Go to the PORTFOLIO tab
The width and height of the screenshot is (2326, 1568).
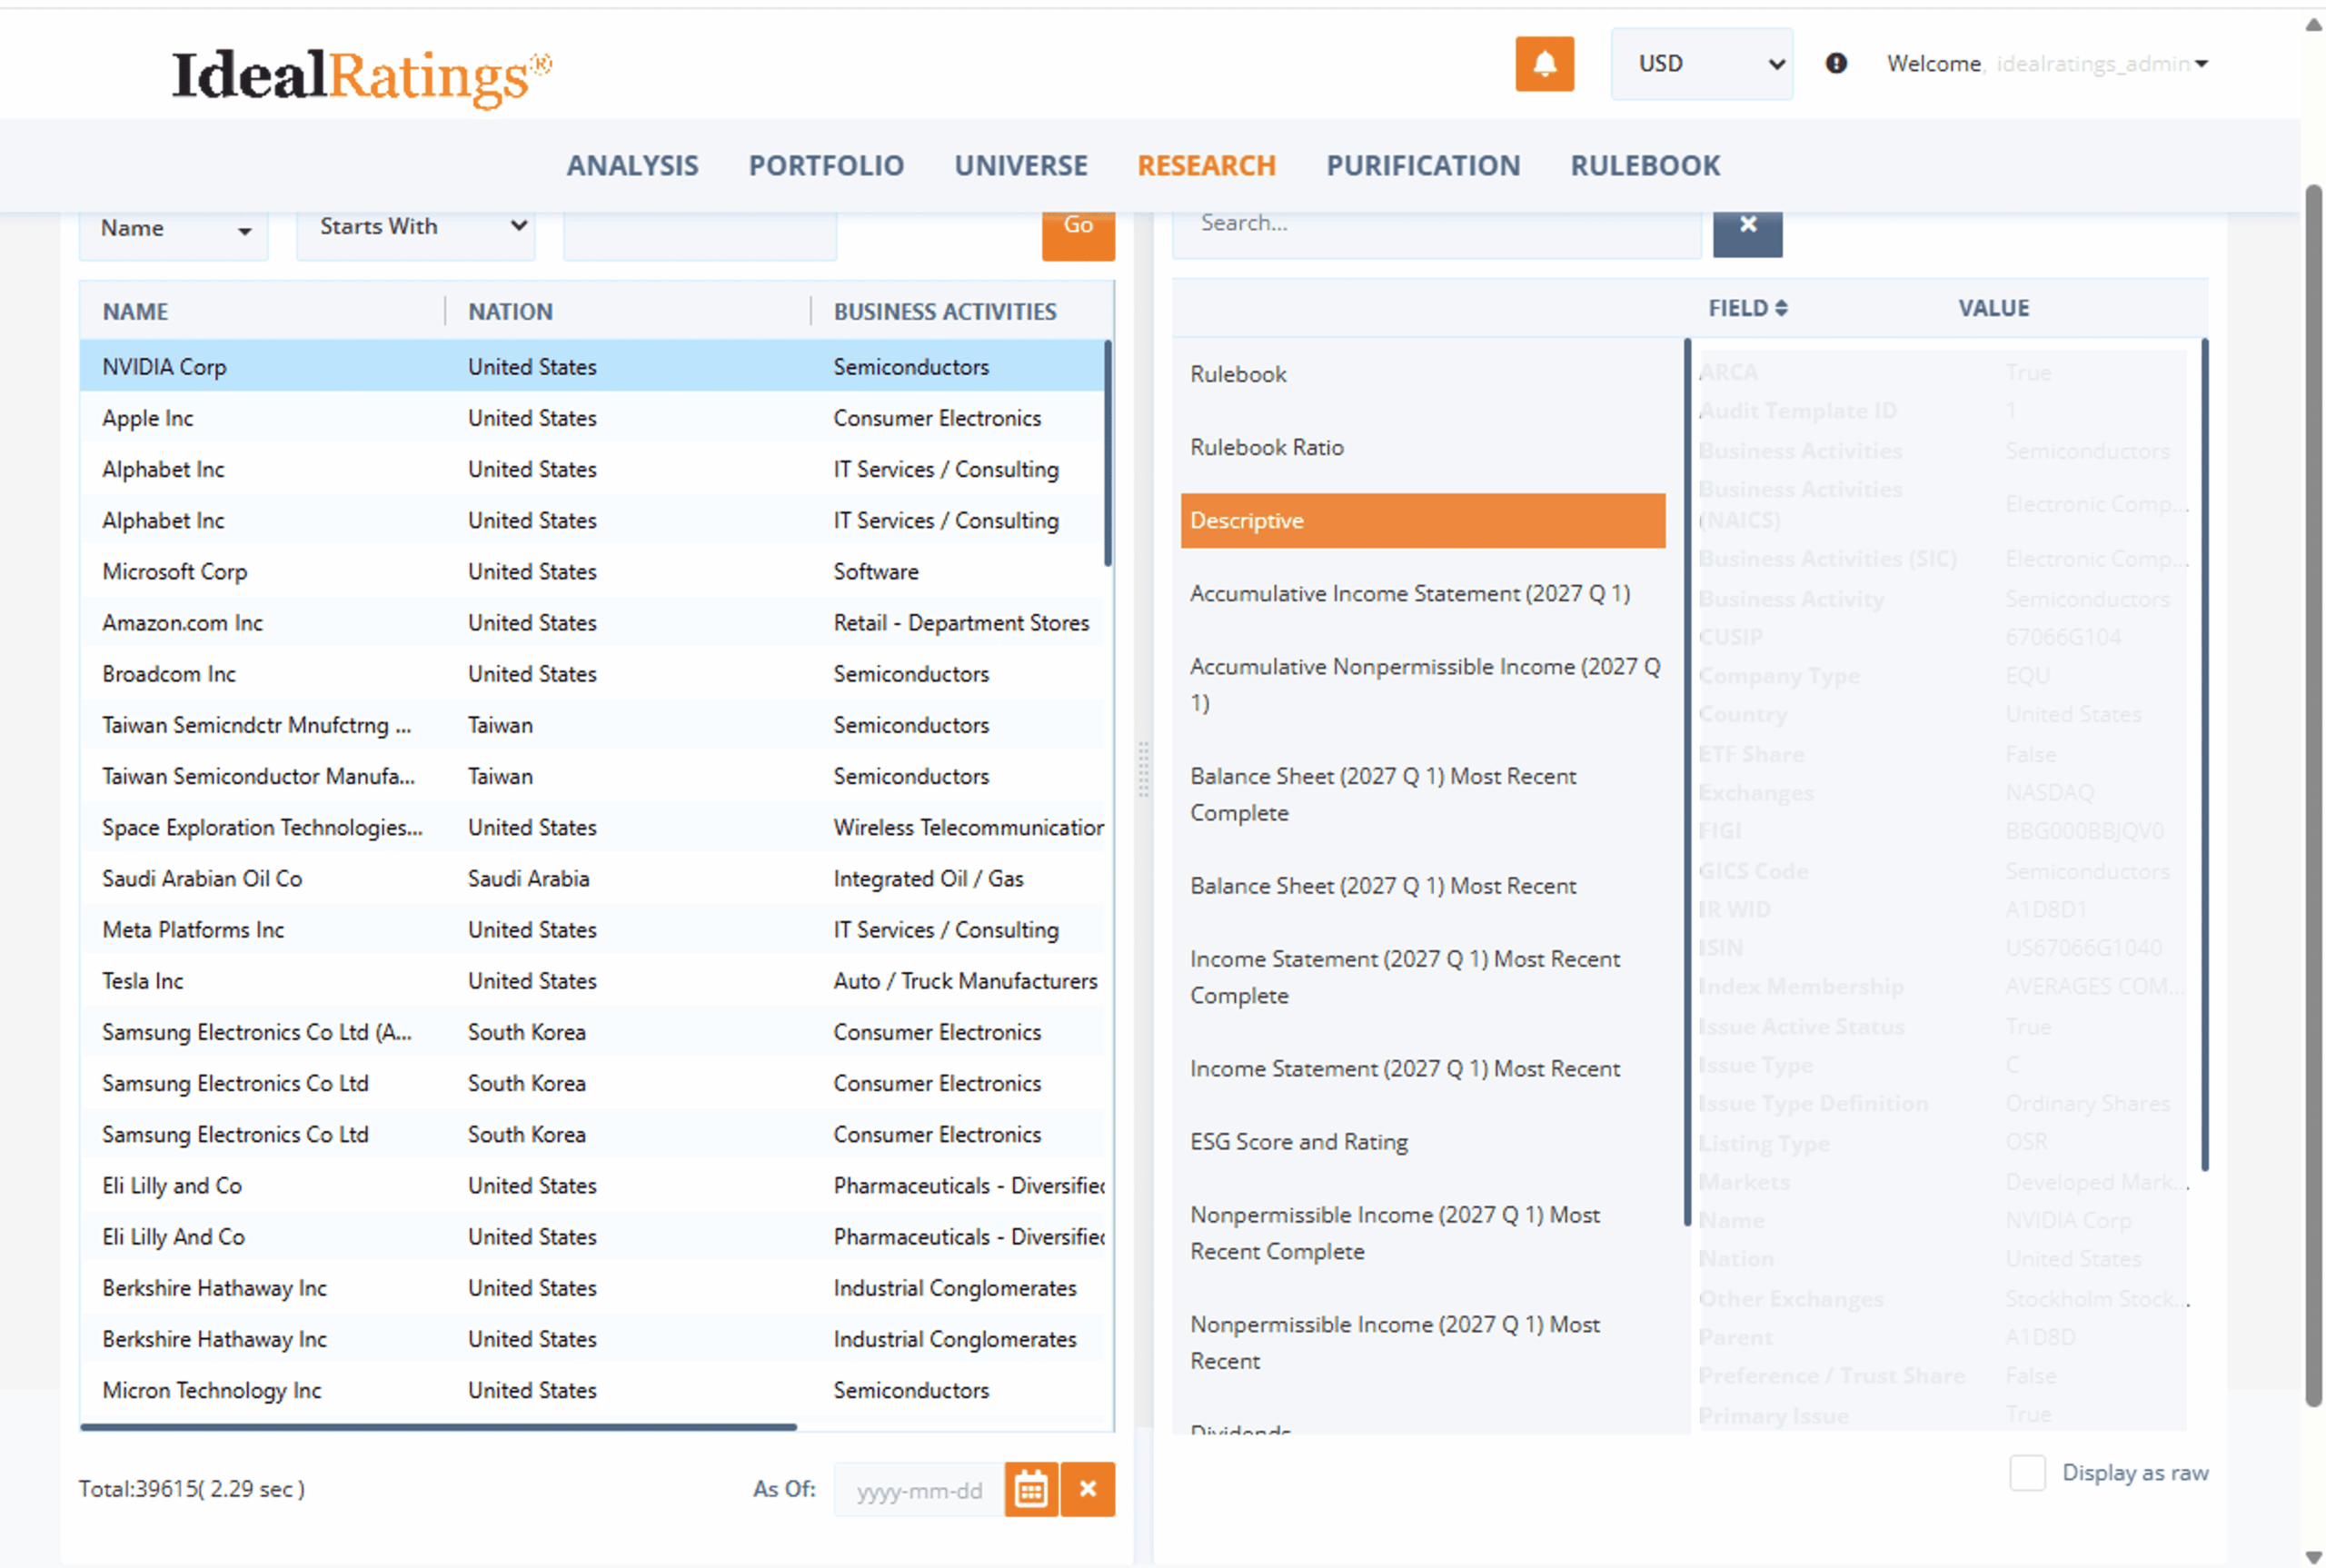[826, 165]
